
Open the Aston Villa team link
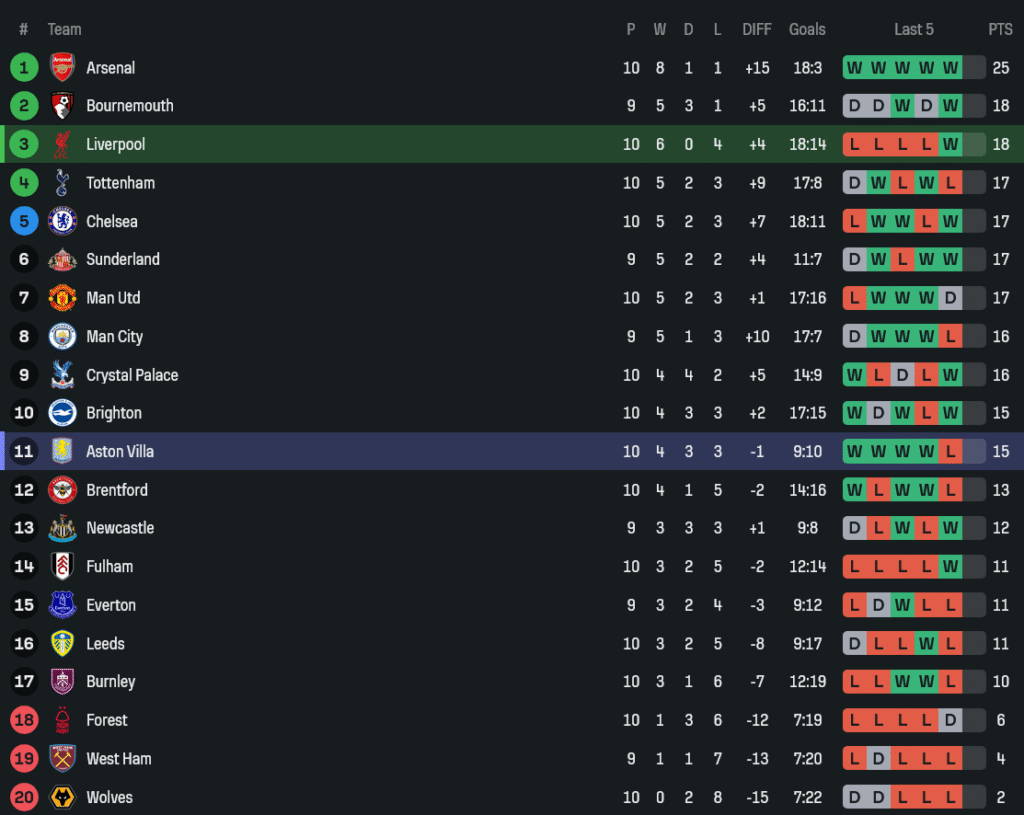[119, 452]
